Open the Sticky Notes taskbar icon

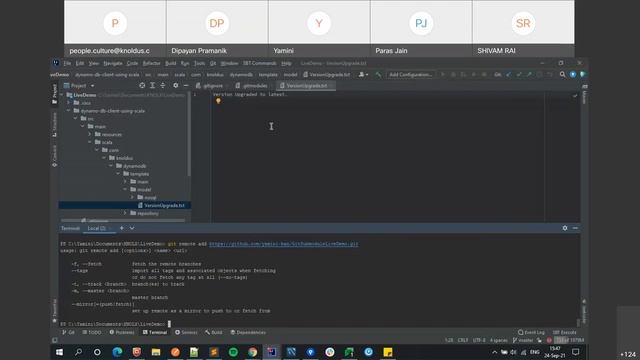[388, 352]
